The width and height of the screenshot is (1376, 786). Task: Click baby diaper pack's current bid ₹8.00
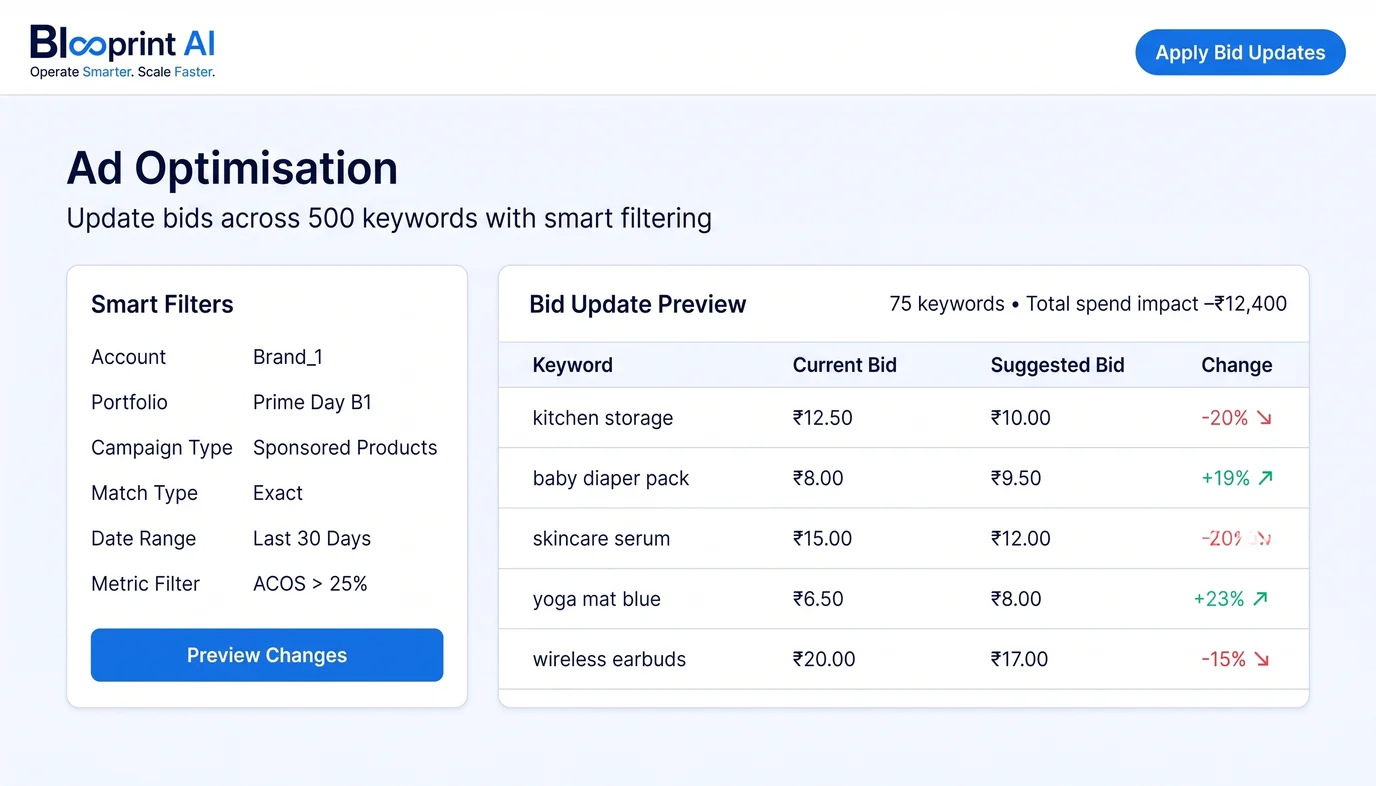click(x=818, y=478)
